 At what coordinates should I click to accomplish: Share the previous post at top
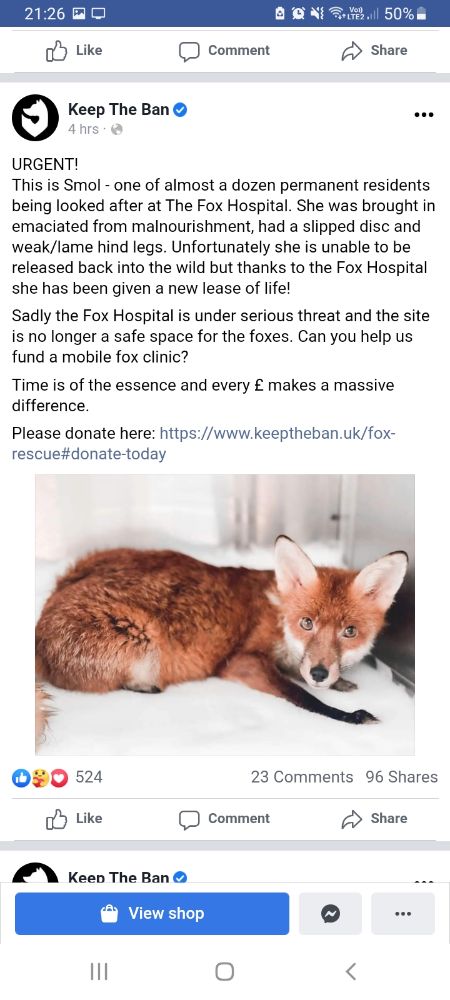point(374,50)
